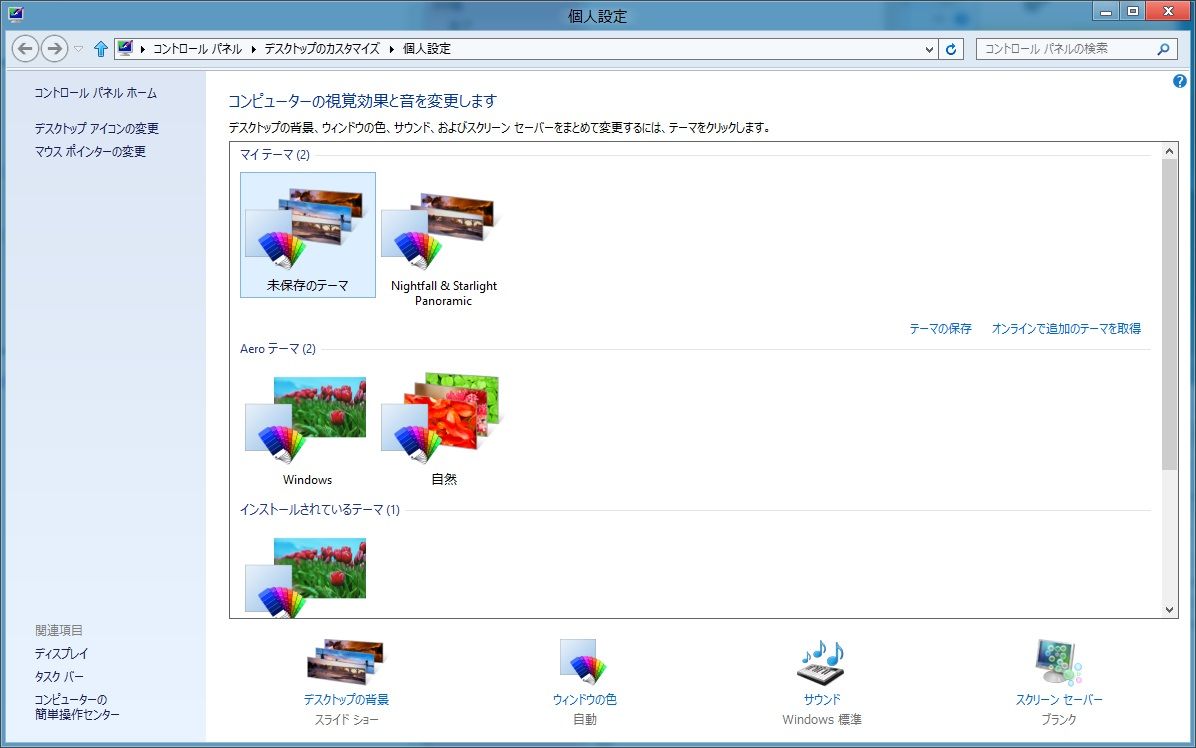Image resolution: width=1196 pixels, height=748 pixels.
Task: Click the theme list scroll down arrow
Action: [x=1169, y=609]
